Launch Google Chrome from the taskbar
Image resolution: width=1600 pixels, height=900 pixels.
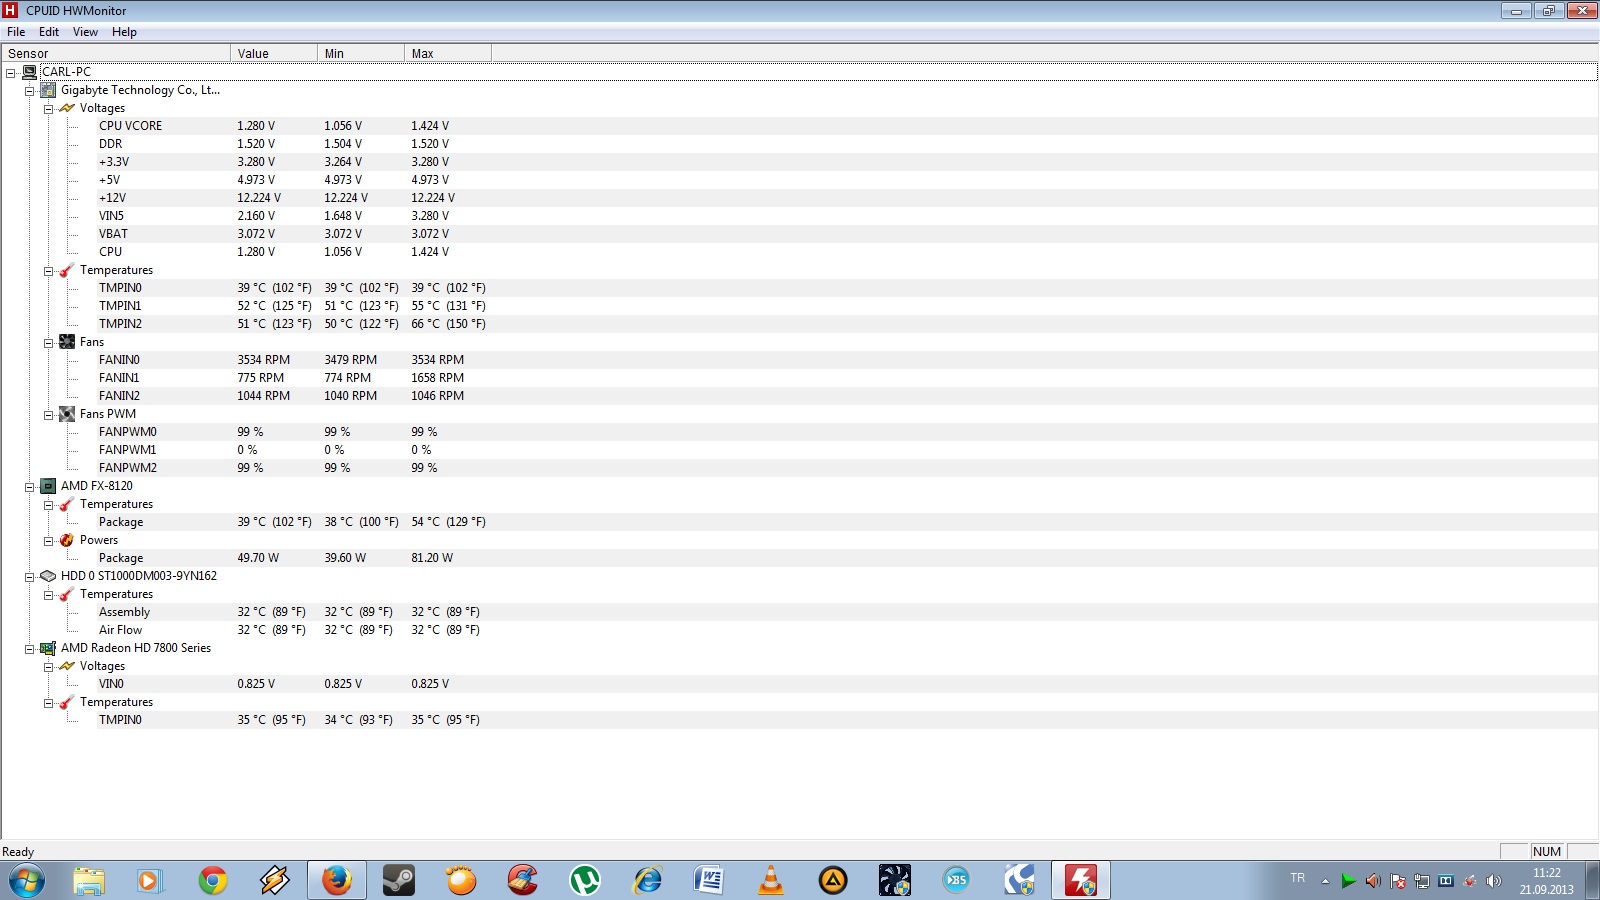(x=212, y=881)
